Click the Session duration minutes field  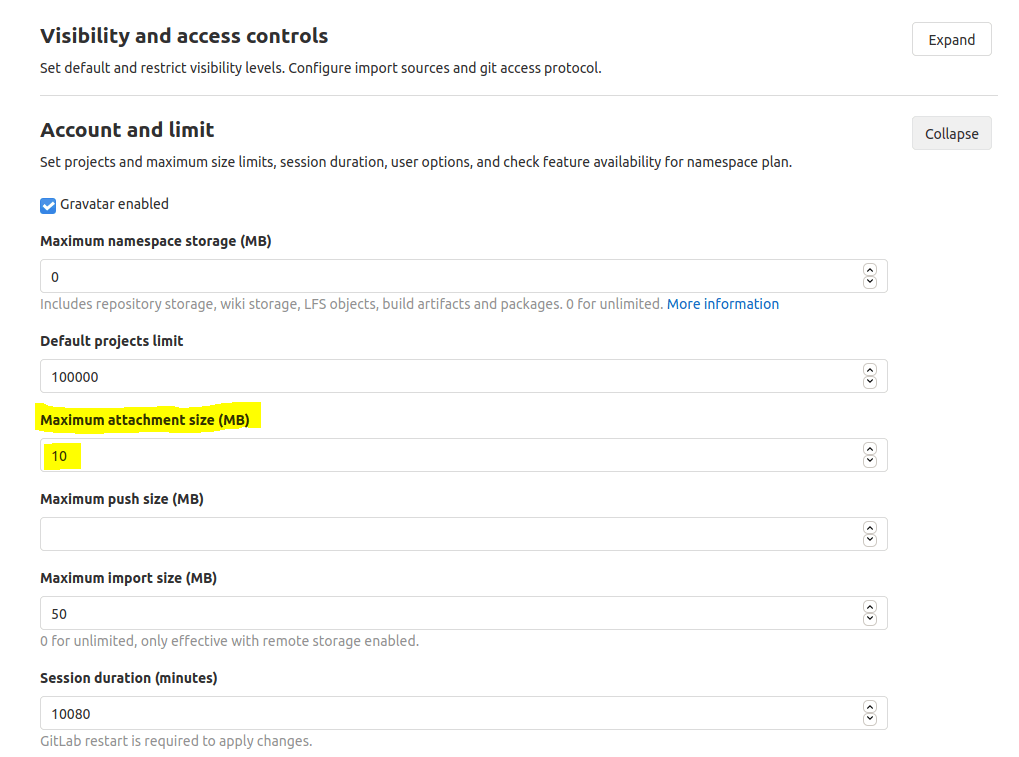click(450, 714)
